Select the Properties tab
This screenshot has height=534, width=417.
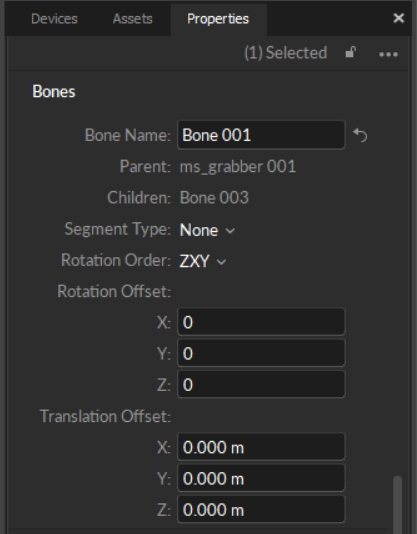(x=218, y=19)
